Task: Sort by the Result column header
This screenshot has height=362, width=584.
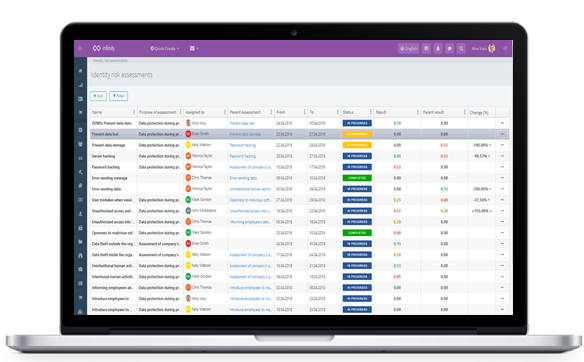Action: tap(381, 112)
